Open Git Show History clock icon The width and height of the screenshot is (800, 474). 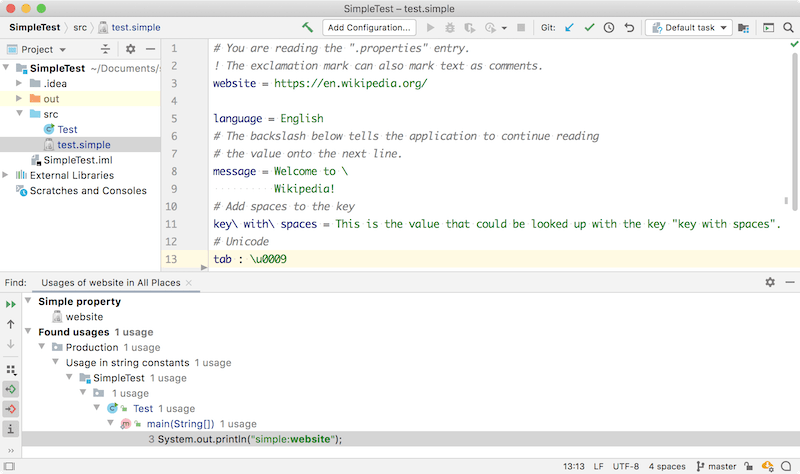pos(609,28)
